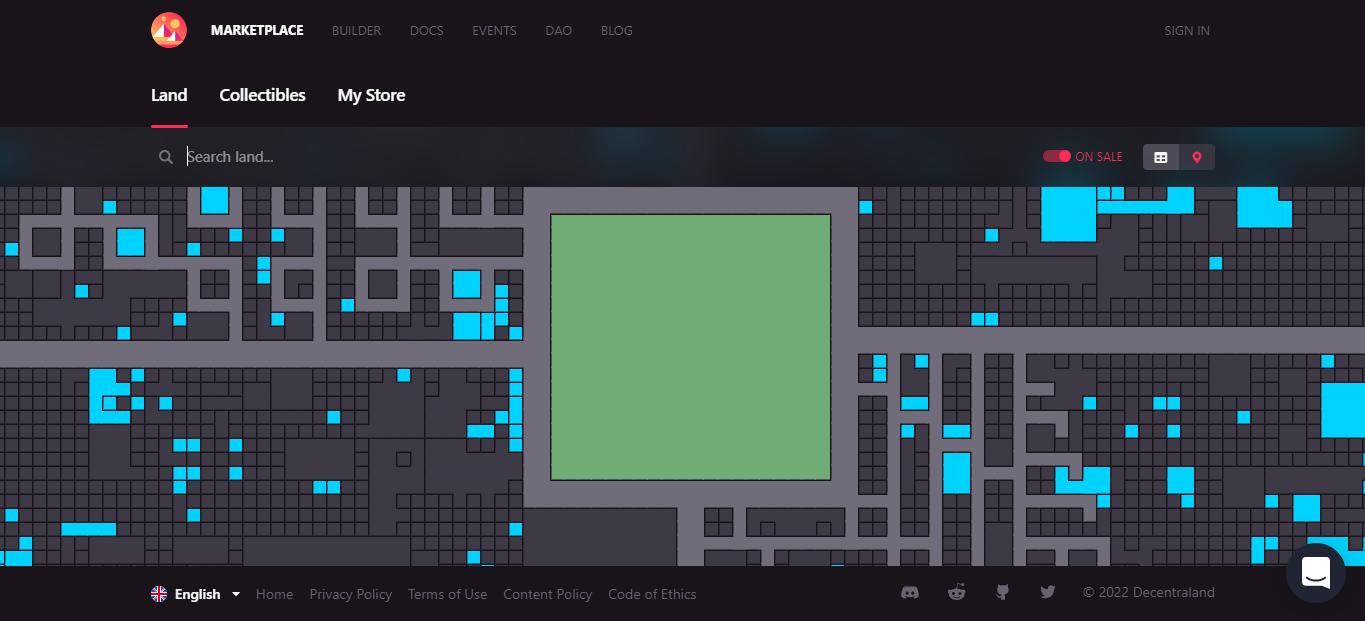Click the UK flag language icon

[159, 594]
